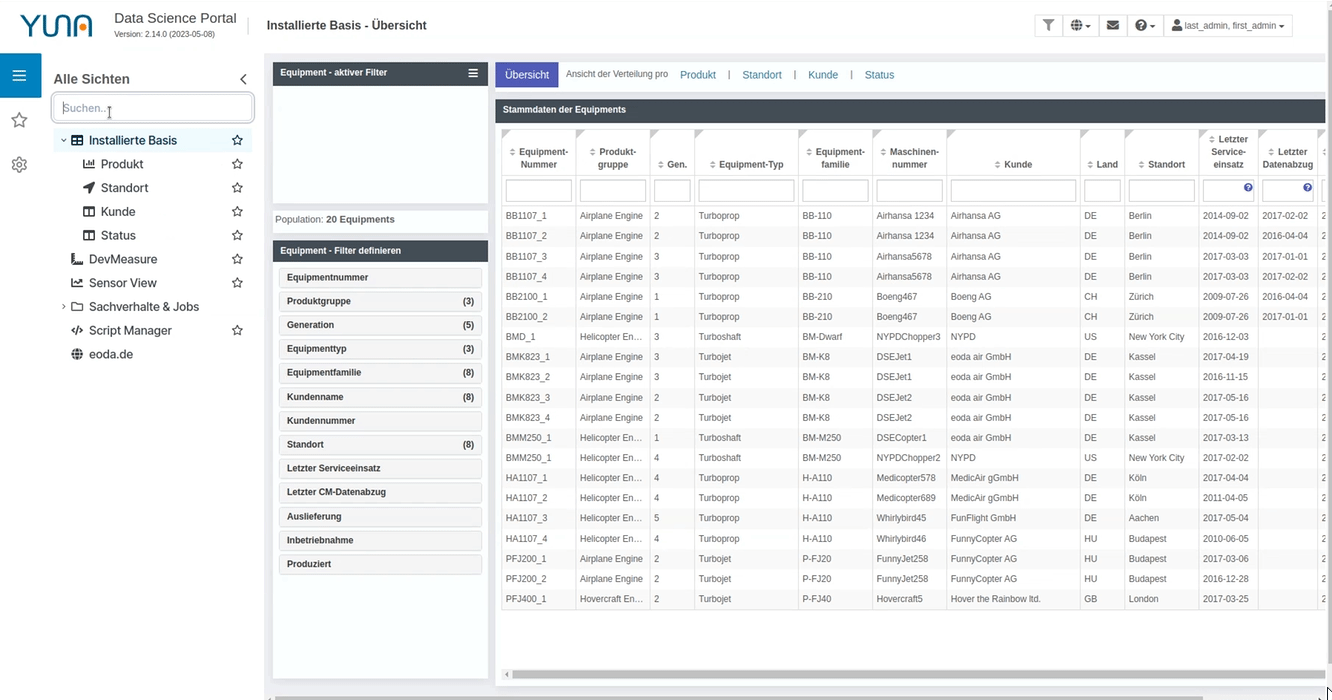1332x700 pixels.
Task: Open Script Manager in the sidebar
Action: pos(130,330)
